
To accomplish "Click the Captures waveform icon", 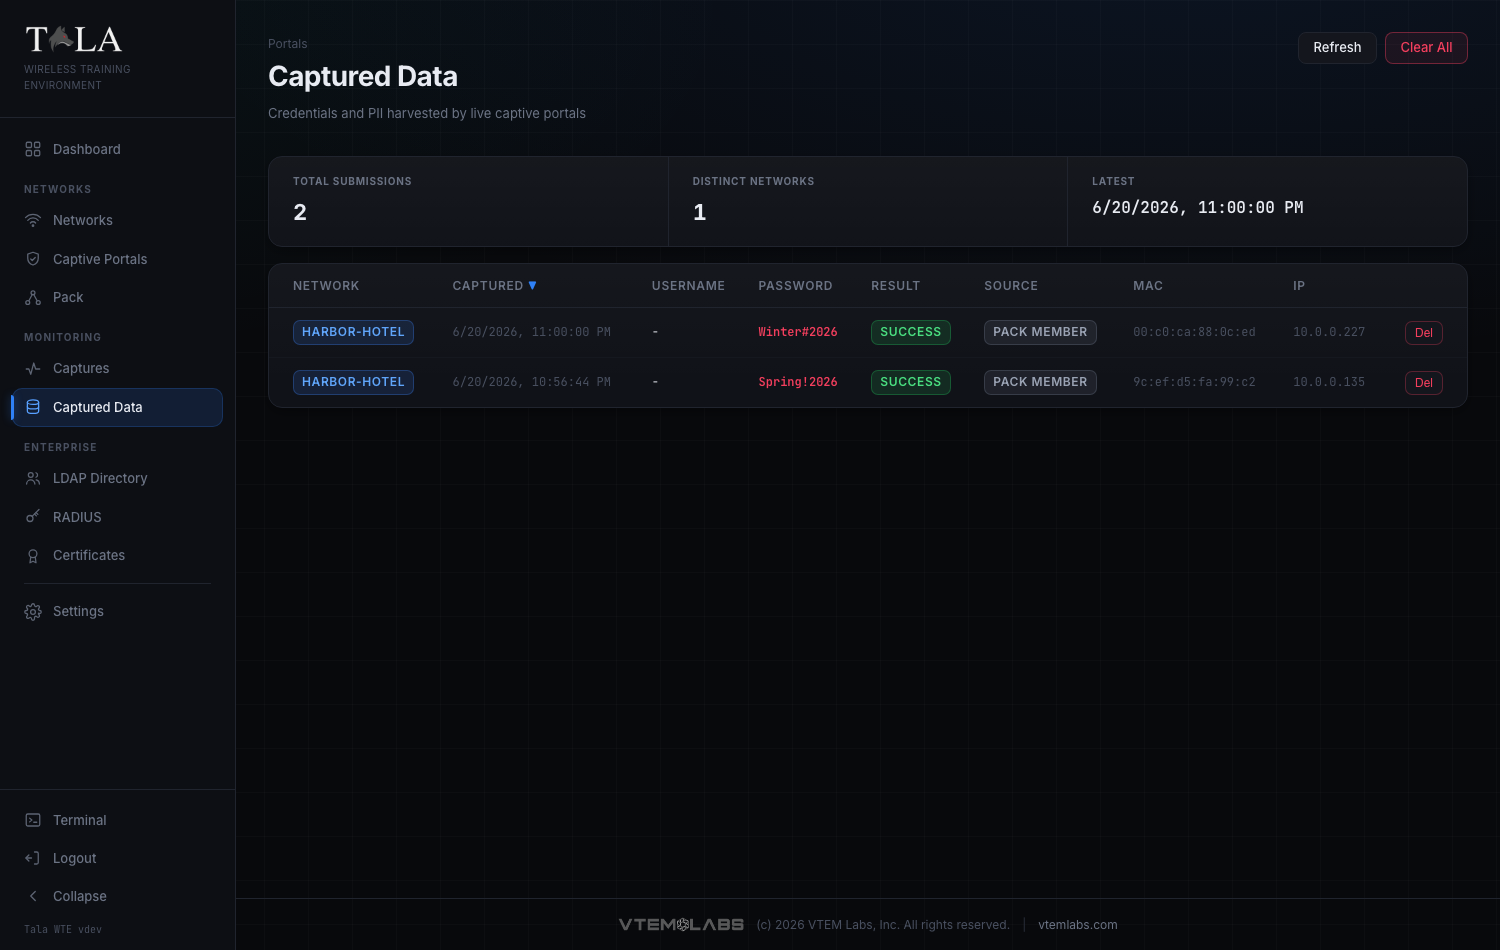I will (x=33, y=368).
